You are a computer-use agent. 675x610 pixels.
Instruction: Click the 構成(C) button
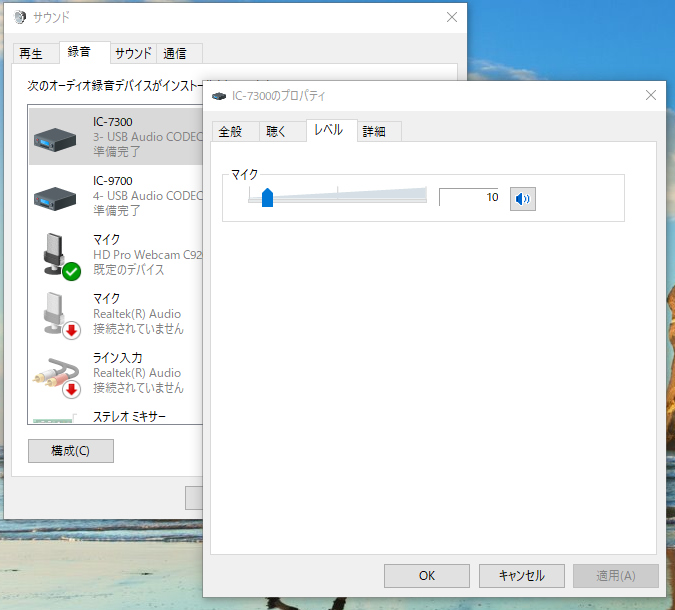tap(71, 451)
